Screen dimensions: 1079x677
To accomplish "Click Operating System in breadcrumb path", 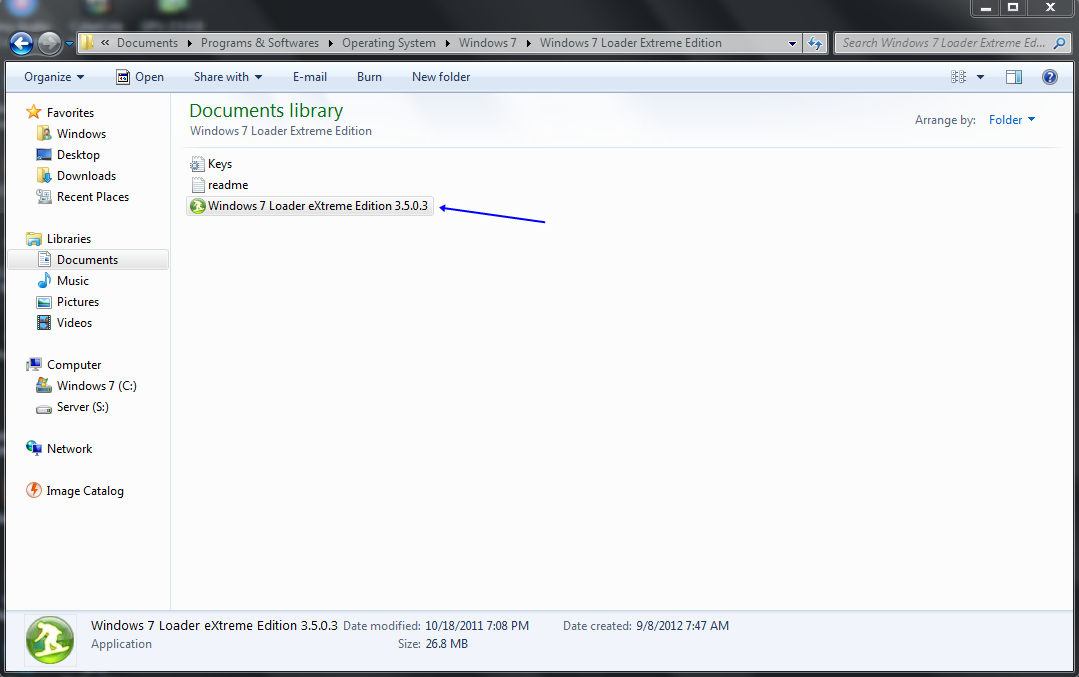I will point(388,43).
